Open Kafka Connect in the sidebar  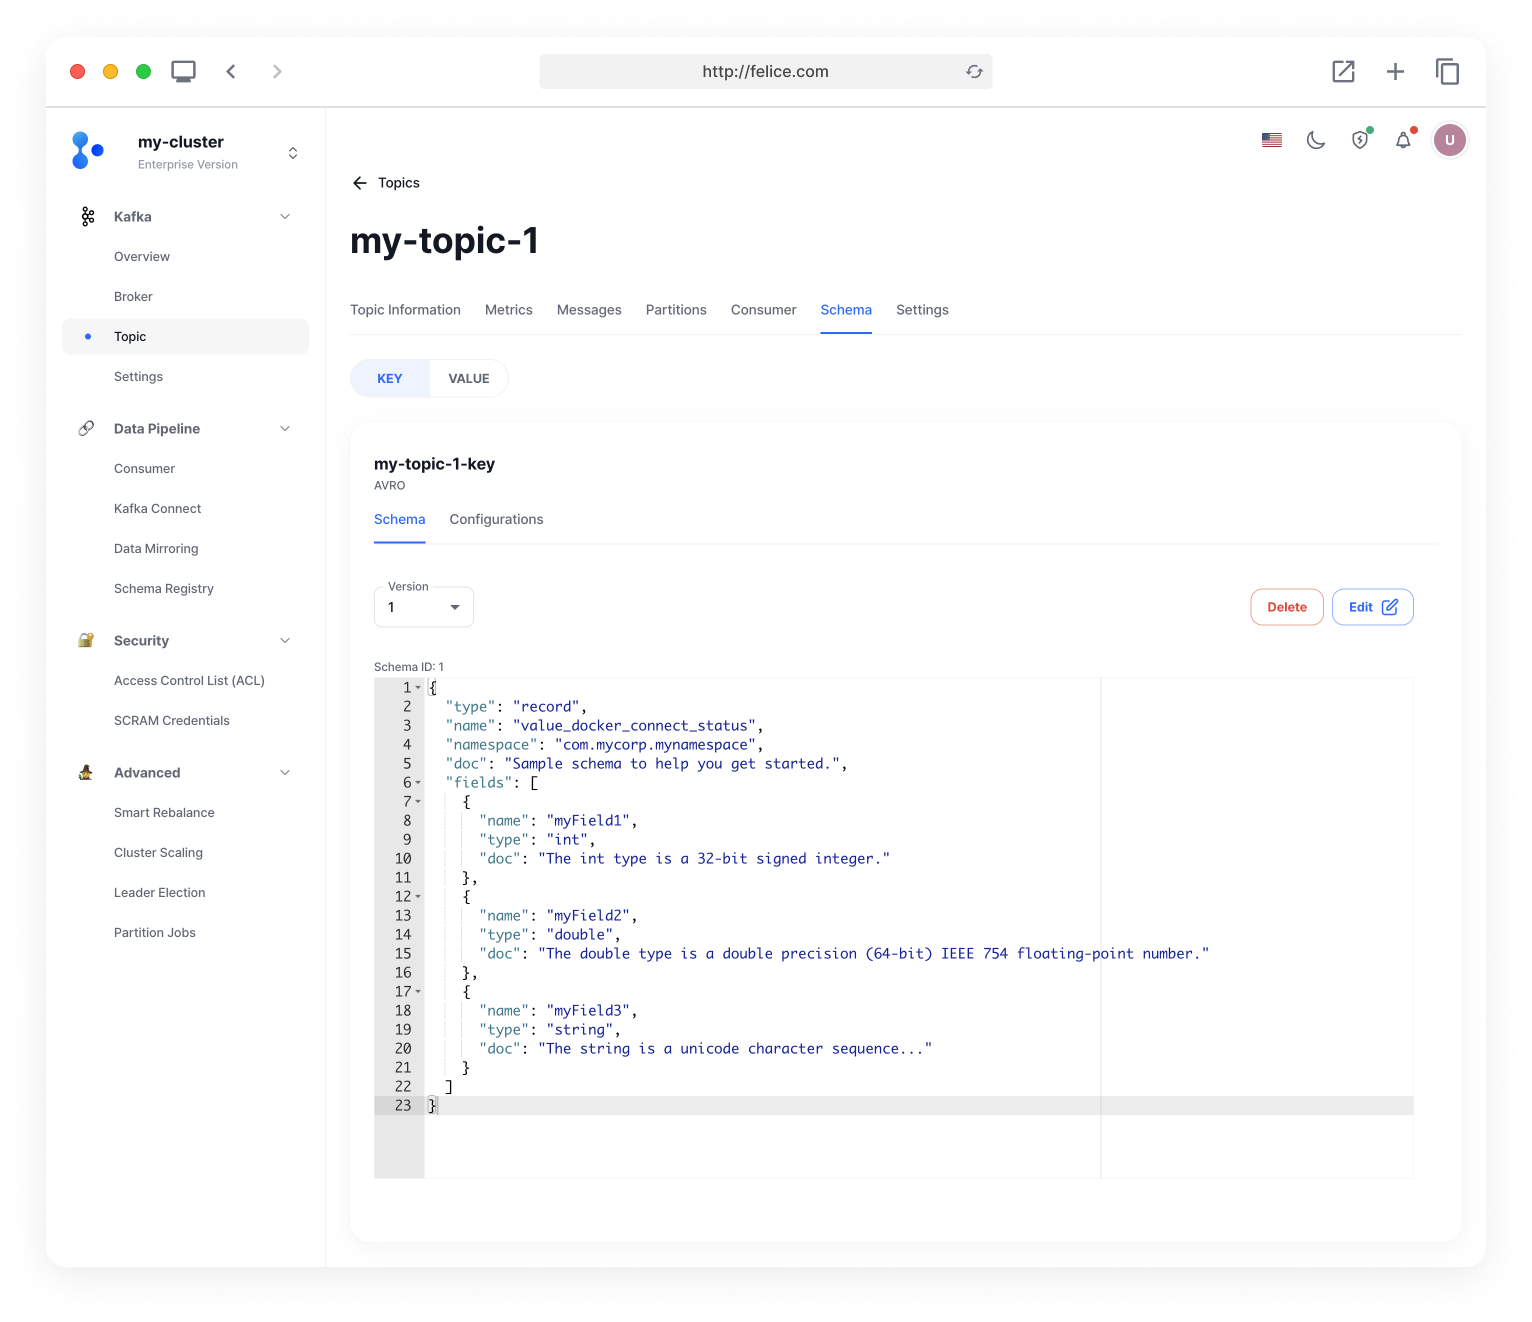(x=157, y=509)
